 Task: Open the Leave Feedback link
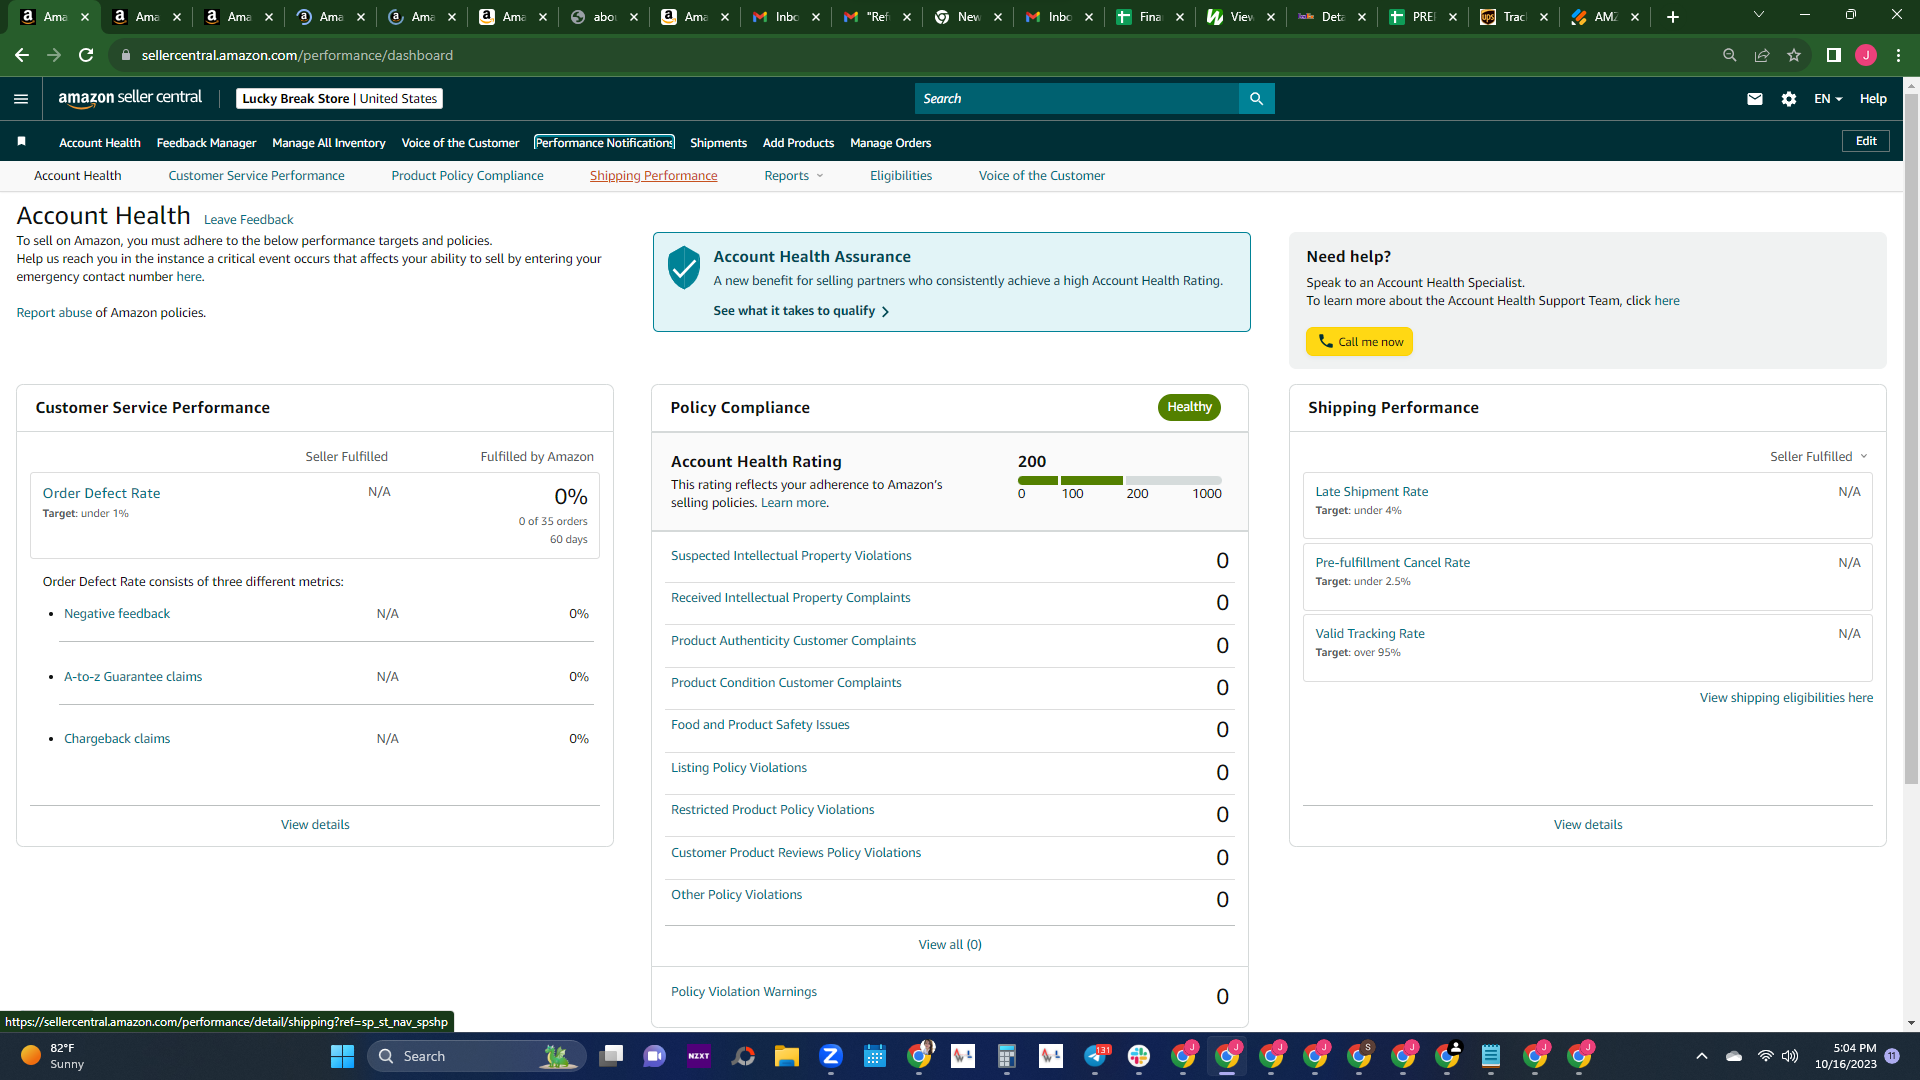[x=248, y=220]
